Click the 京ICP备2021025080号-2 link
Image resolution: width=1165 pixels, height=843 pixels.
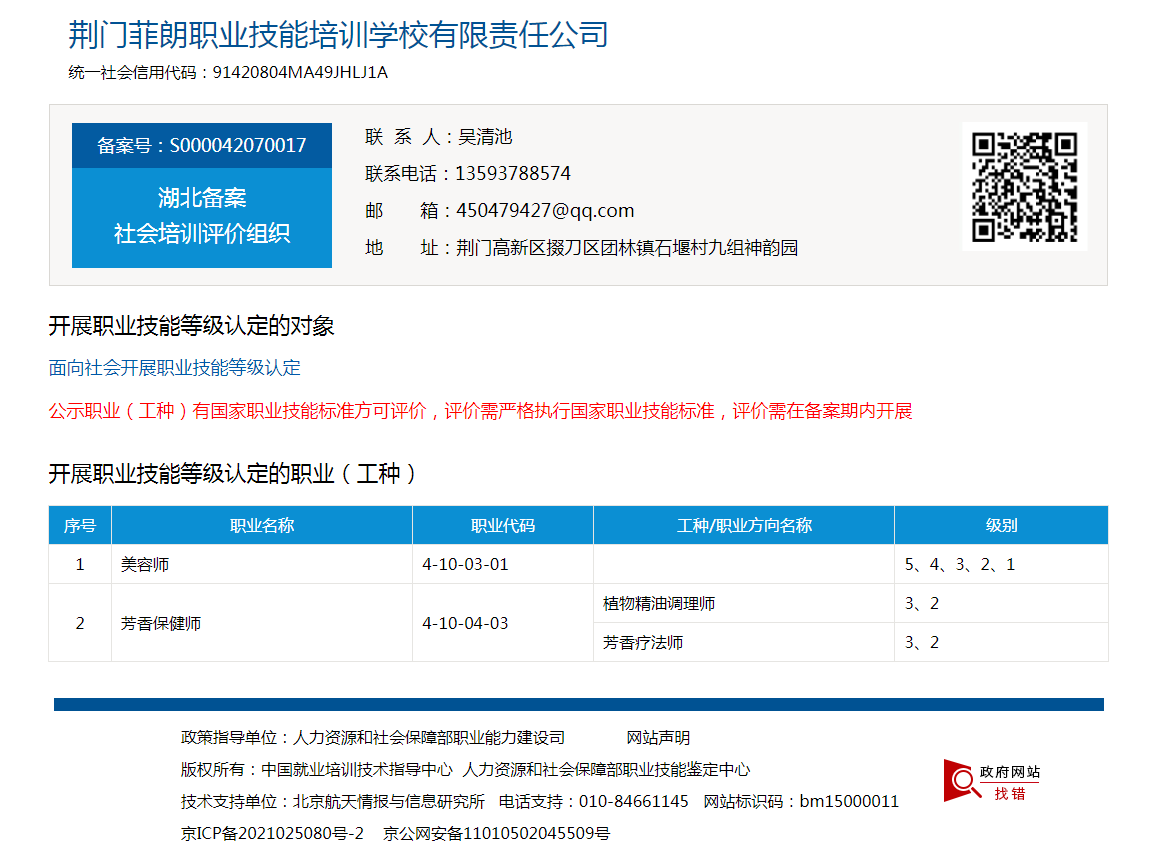[272, 833]
